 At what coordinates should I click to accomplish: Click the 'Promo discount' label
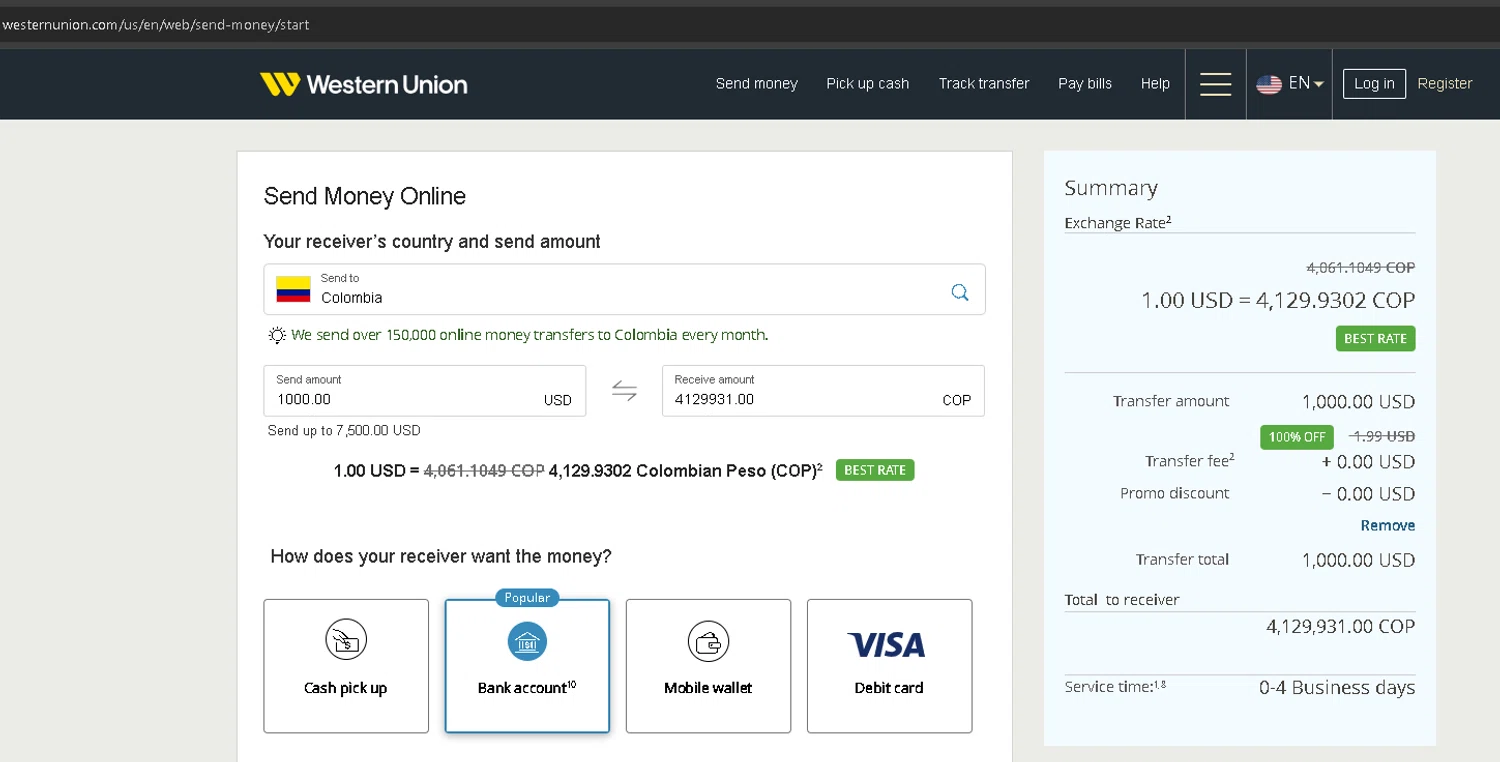click(x=1175, y=493)
